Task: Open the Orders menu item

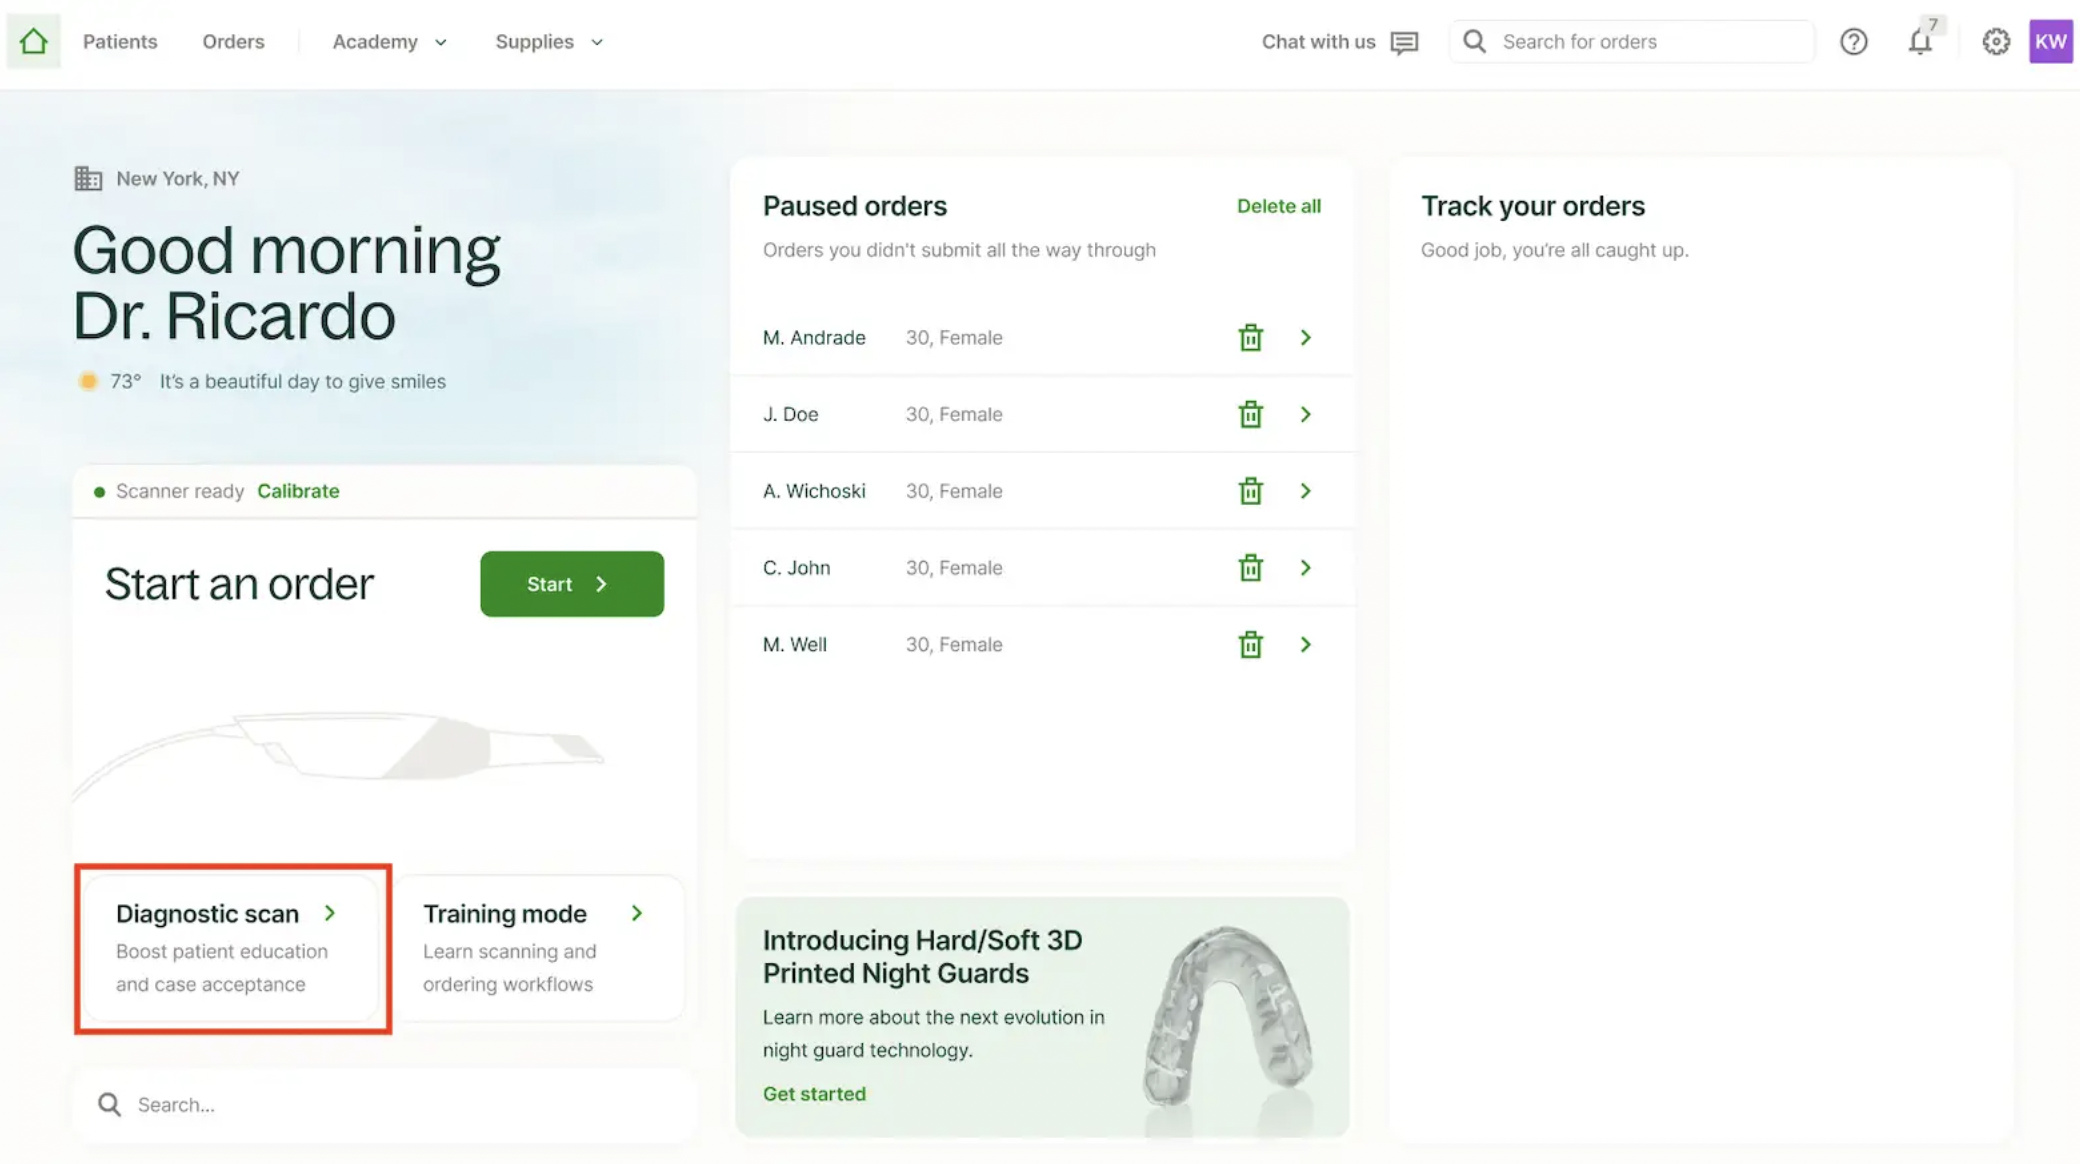Action: (233, 42)
